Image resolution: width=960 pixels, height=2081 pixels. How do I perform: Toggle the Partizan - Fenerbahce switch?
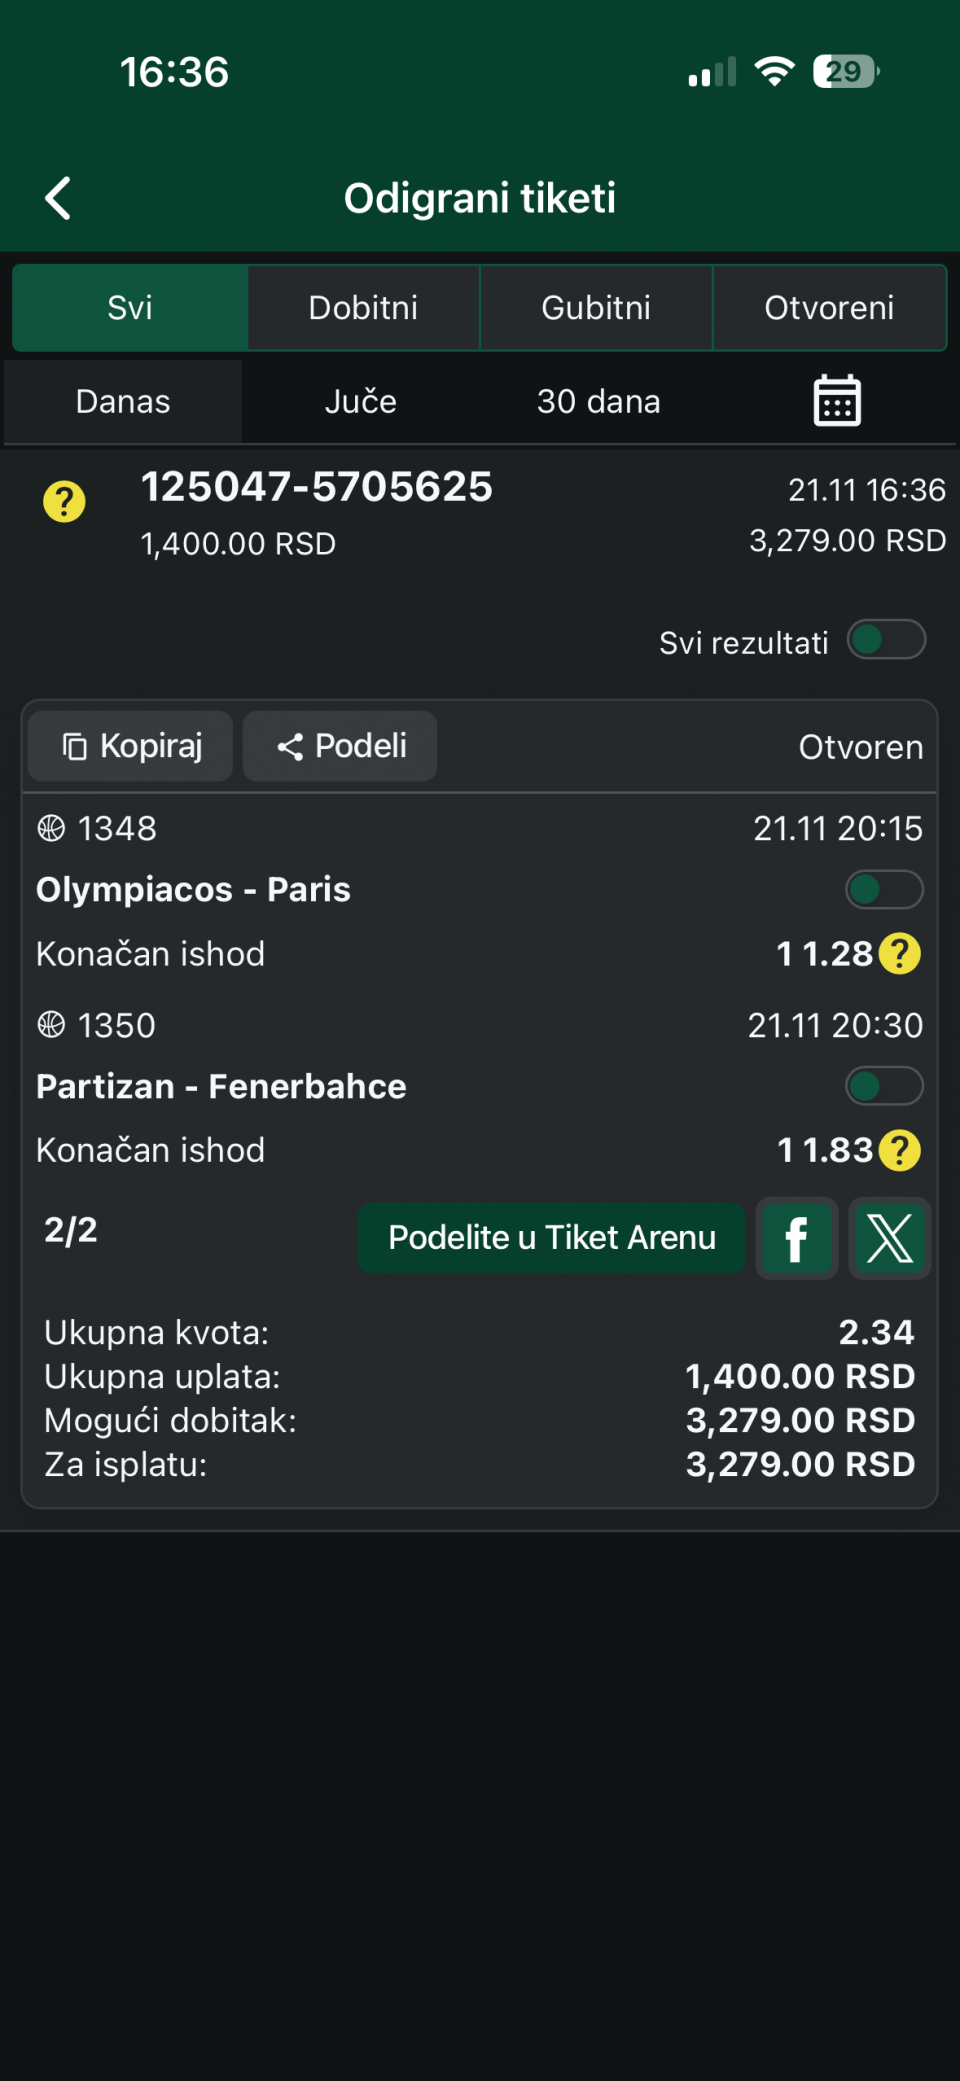pos(884,1086)
